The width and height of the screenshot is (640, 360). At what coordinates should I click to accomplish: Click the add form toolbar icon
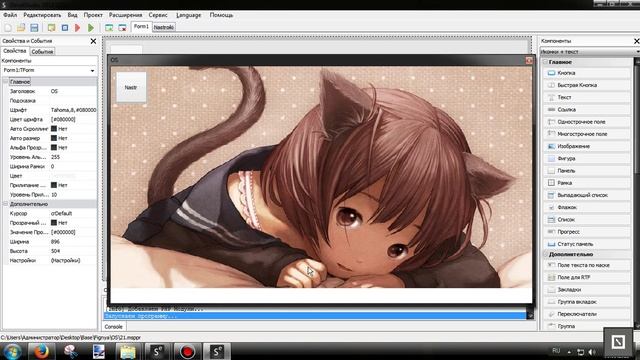click(x=109, y=27)
